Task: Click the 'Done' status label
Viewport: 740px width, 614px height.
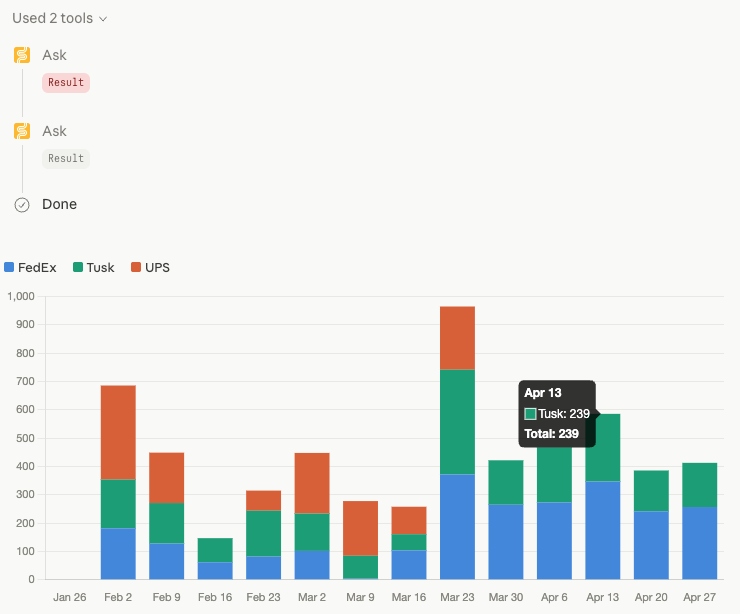Action: pyautogui.click(x=59, y=204)
